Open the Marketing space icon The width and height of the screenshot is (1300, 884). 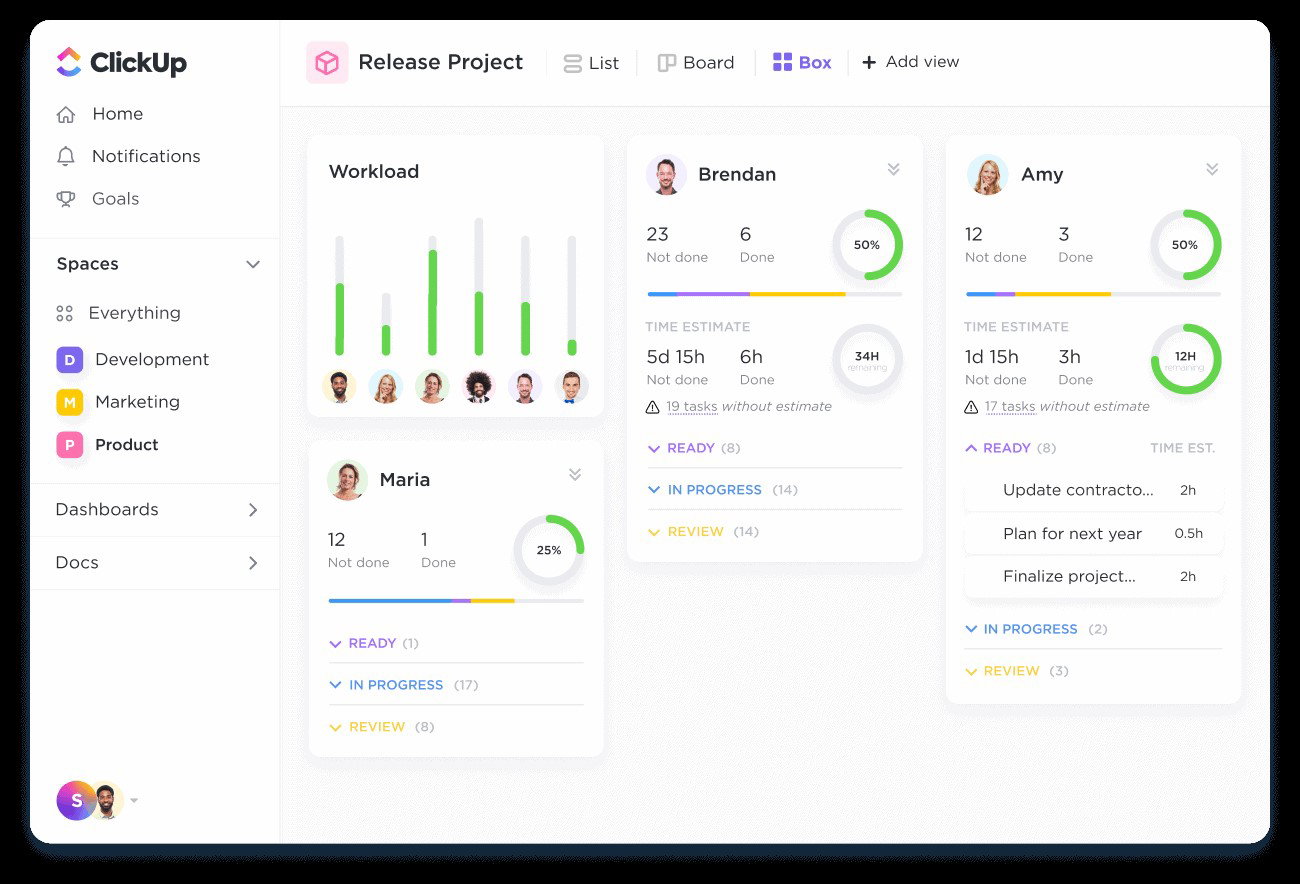tap(69, 402)
